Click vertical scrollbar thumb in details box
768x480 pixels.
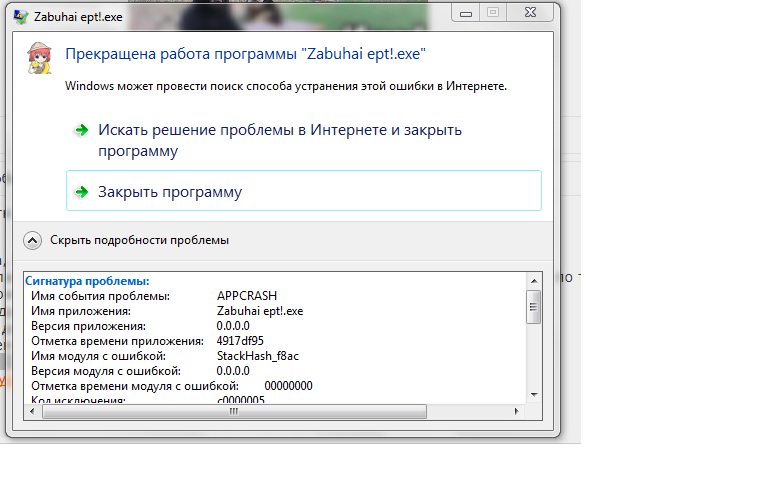(534, 307)
